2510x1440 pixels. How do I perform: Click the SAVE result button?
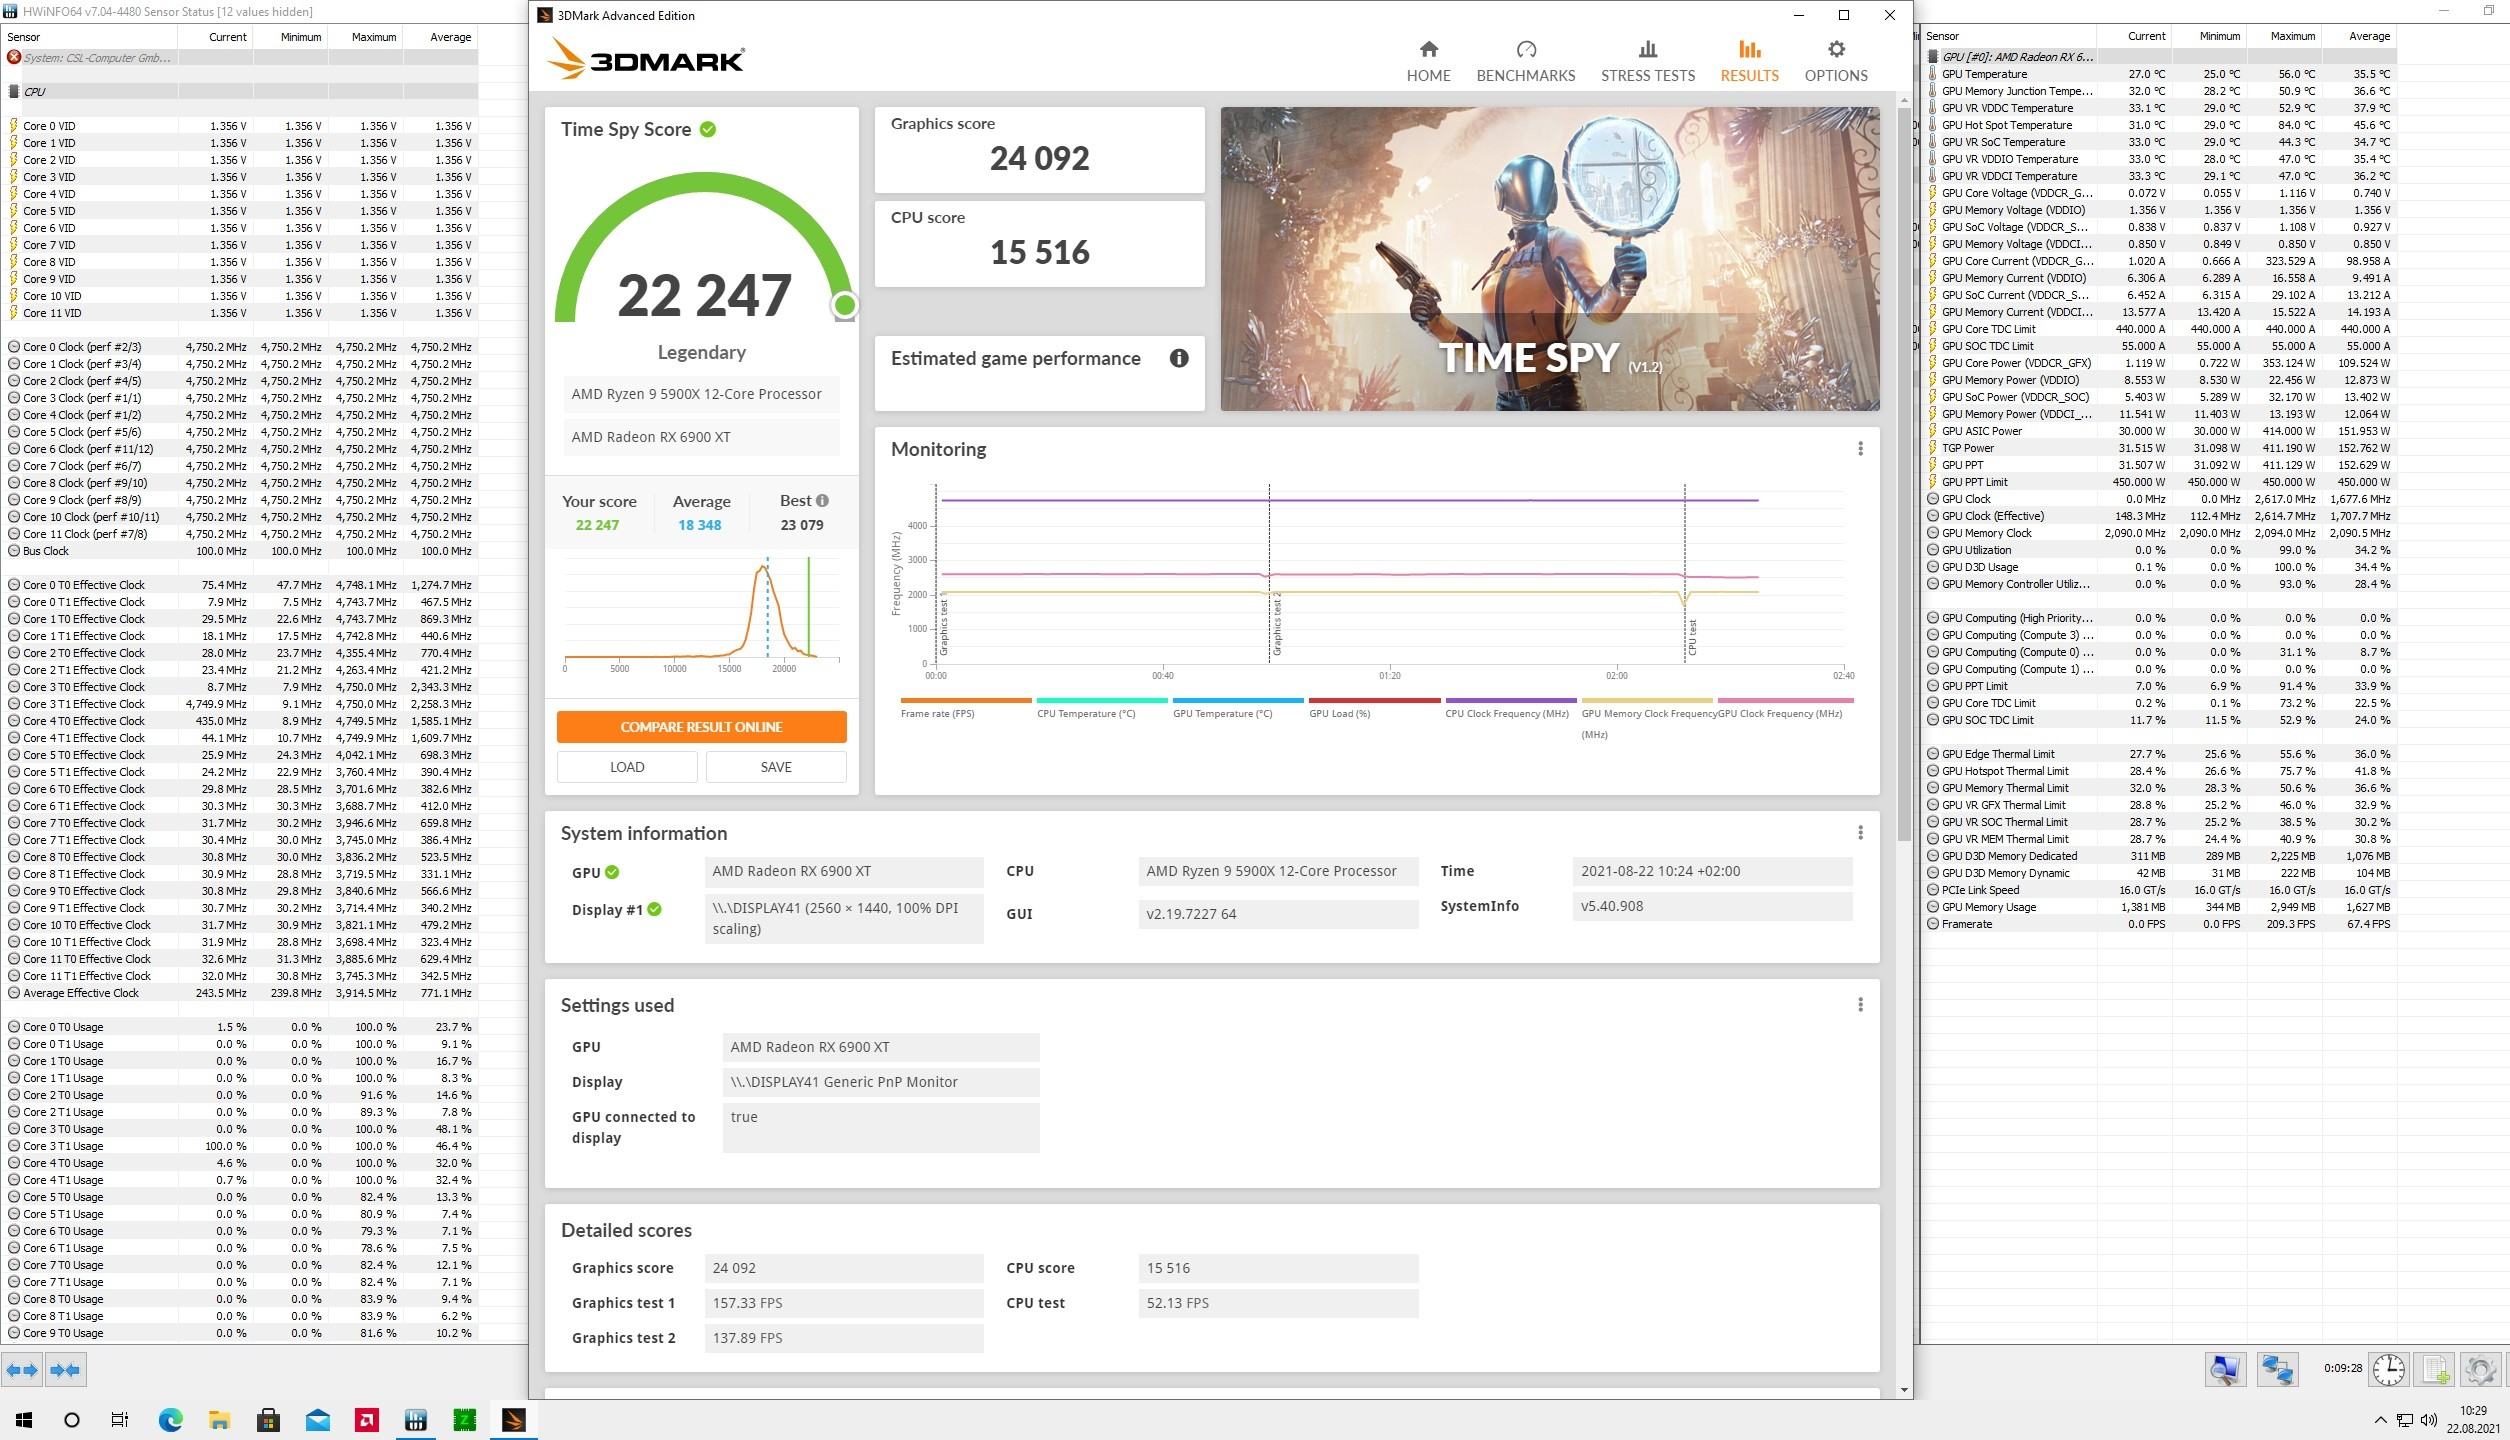776,767
